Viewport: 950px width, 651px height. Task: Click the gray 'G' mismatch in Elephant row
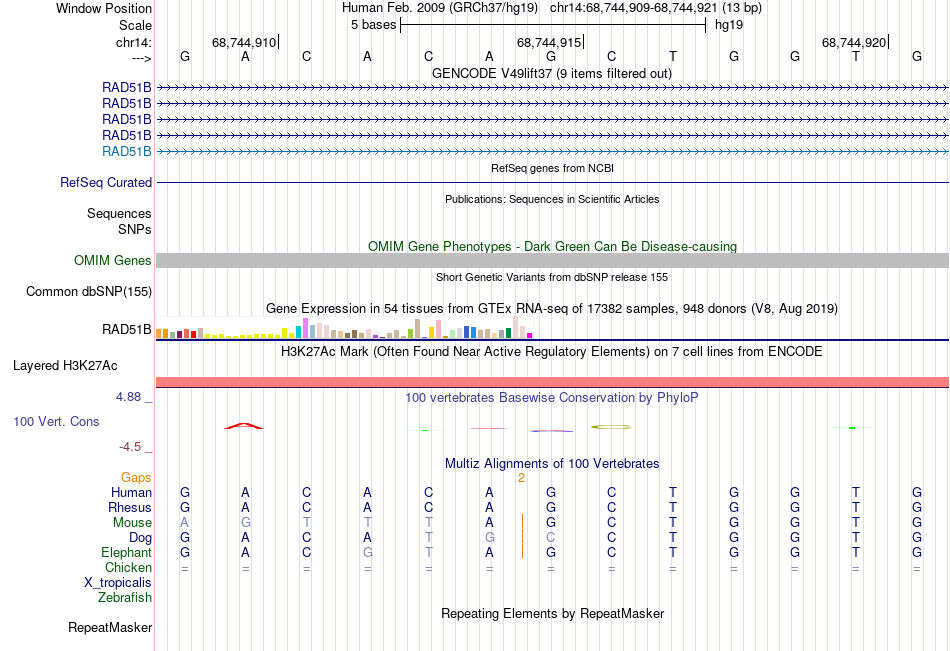pos(367,553)
